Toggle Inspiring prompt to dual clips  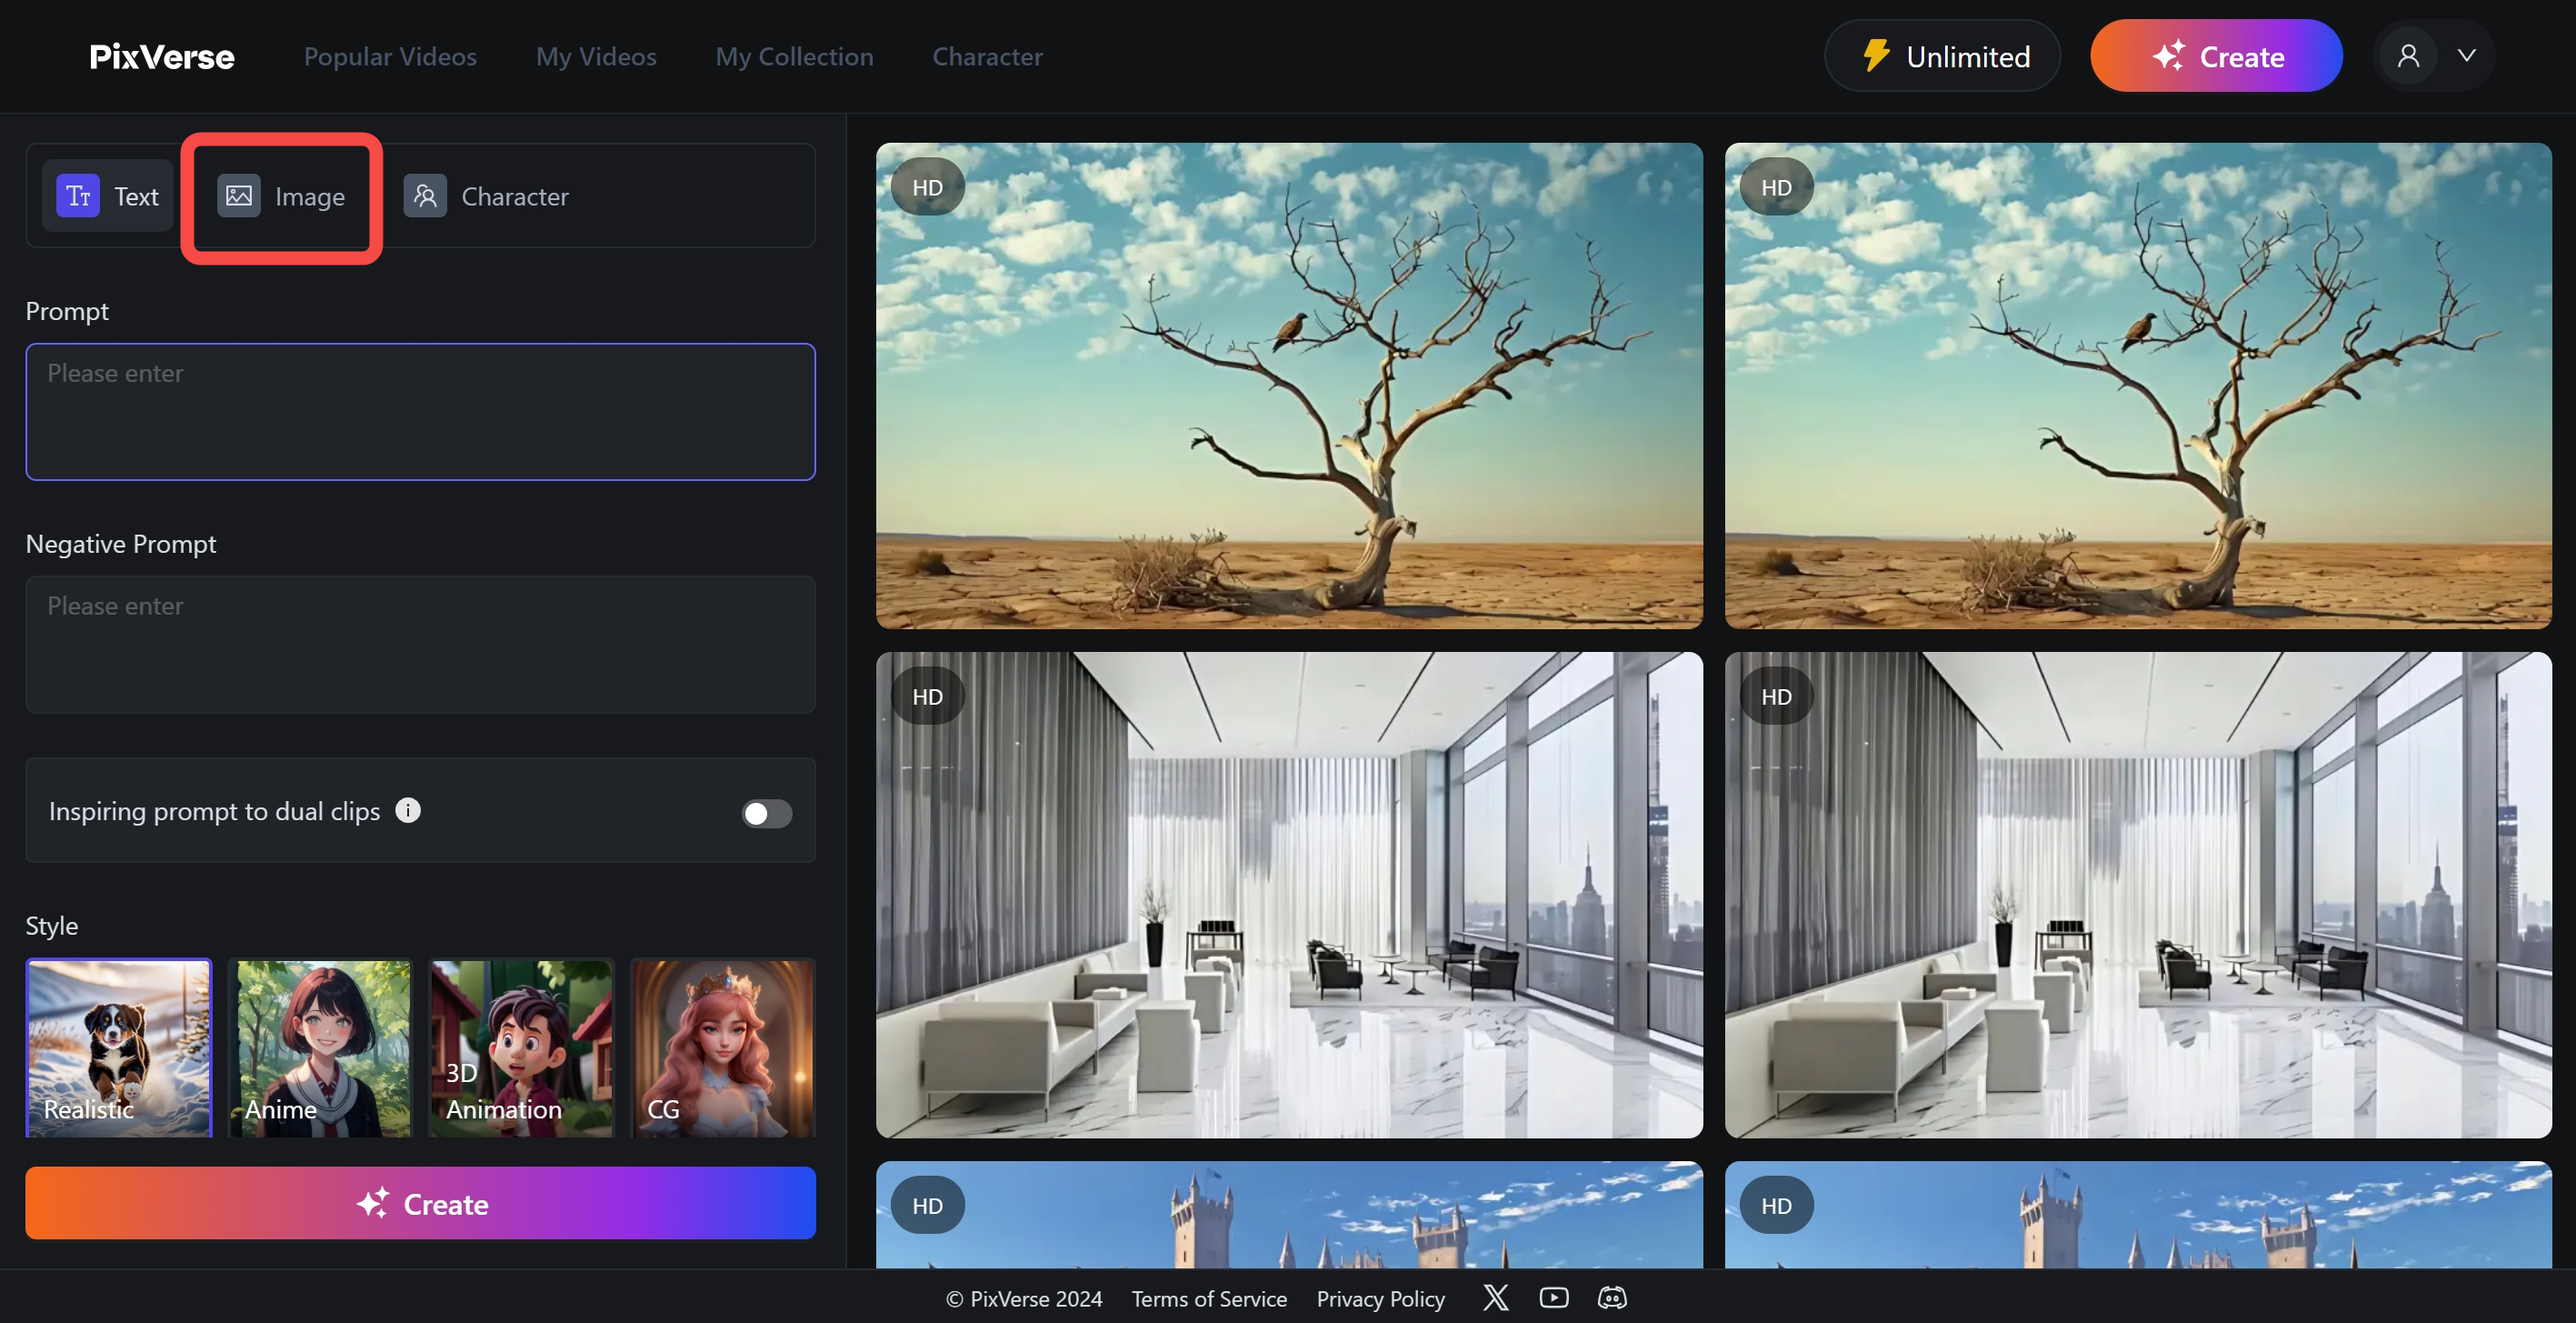click(766, 813)
